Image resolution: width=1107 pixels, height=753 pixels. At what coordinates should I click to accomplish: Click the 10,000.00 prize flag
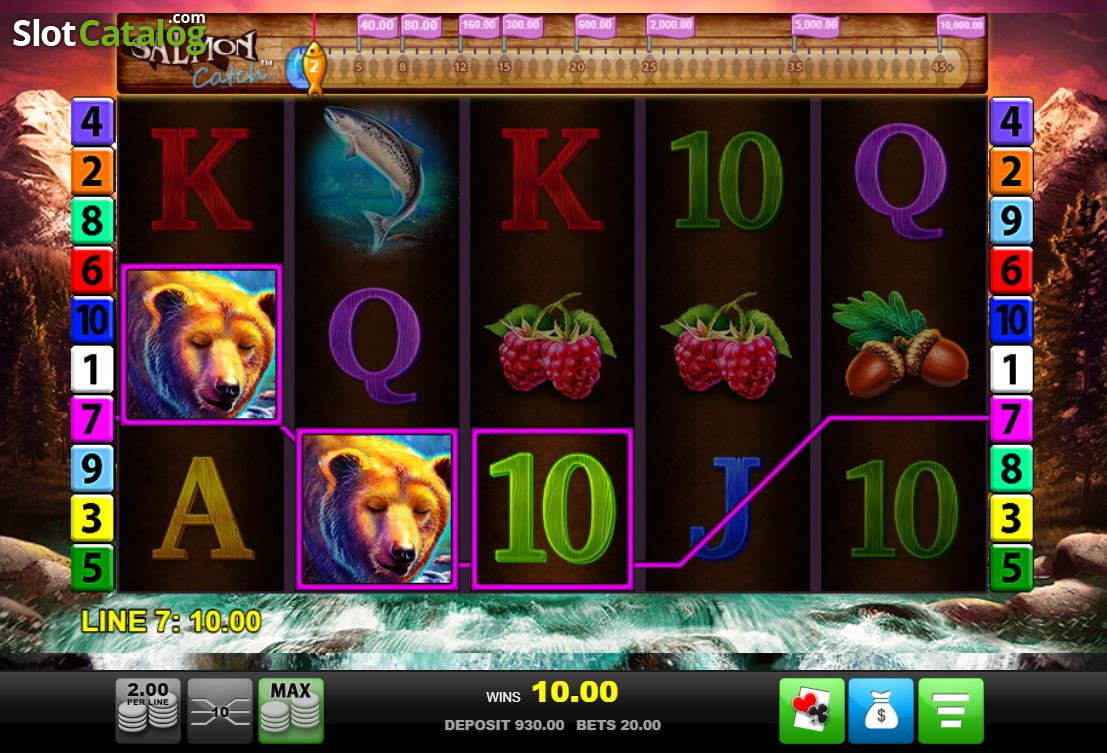[x=961, y=26]
